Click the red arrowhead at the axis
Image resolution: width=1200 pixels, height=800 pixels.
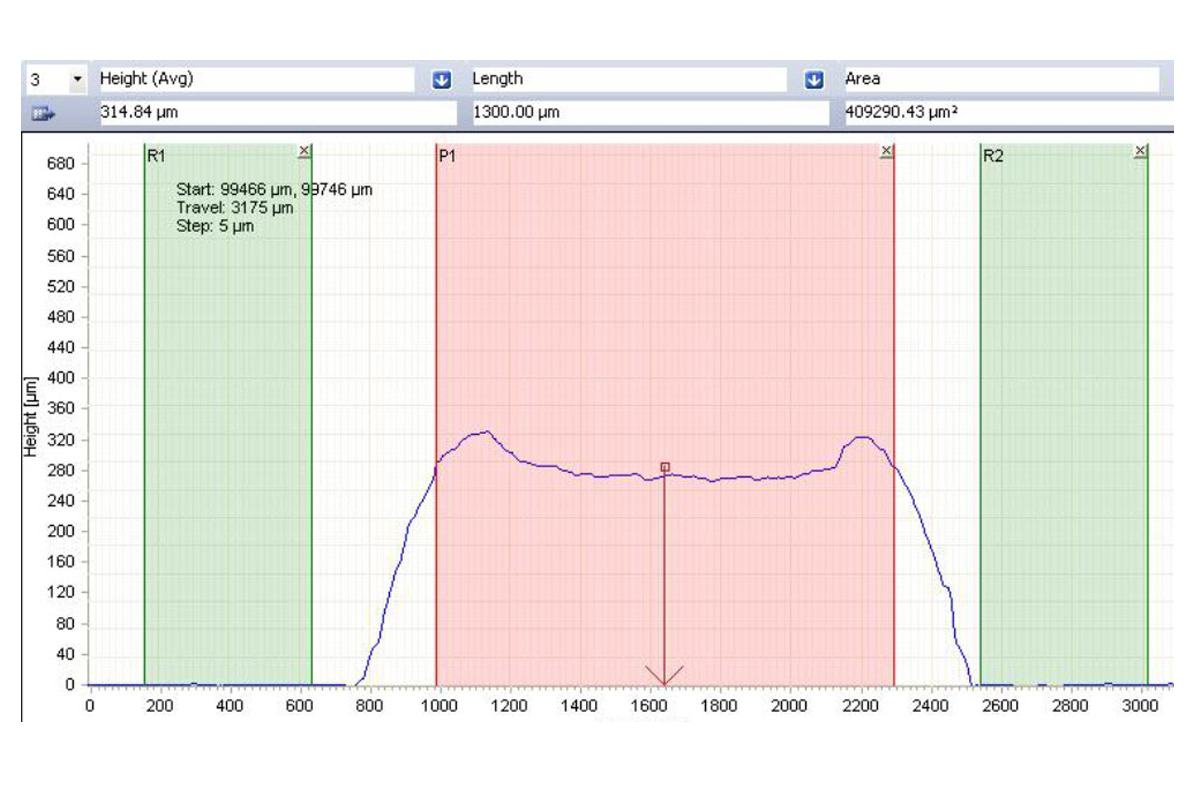(664, 677)
